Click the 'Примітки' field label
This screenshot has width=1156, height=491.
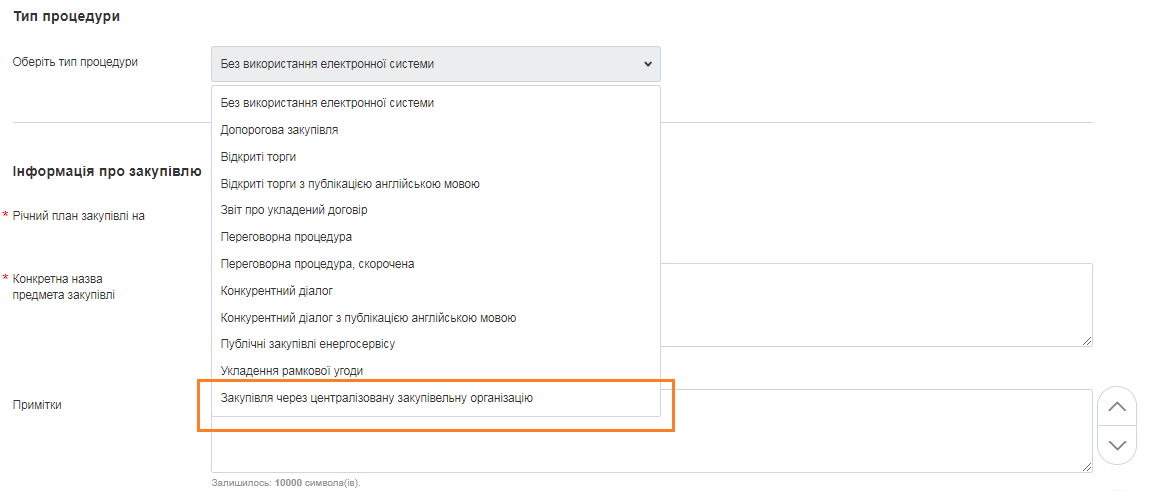coord(37,405)
